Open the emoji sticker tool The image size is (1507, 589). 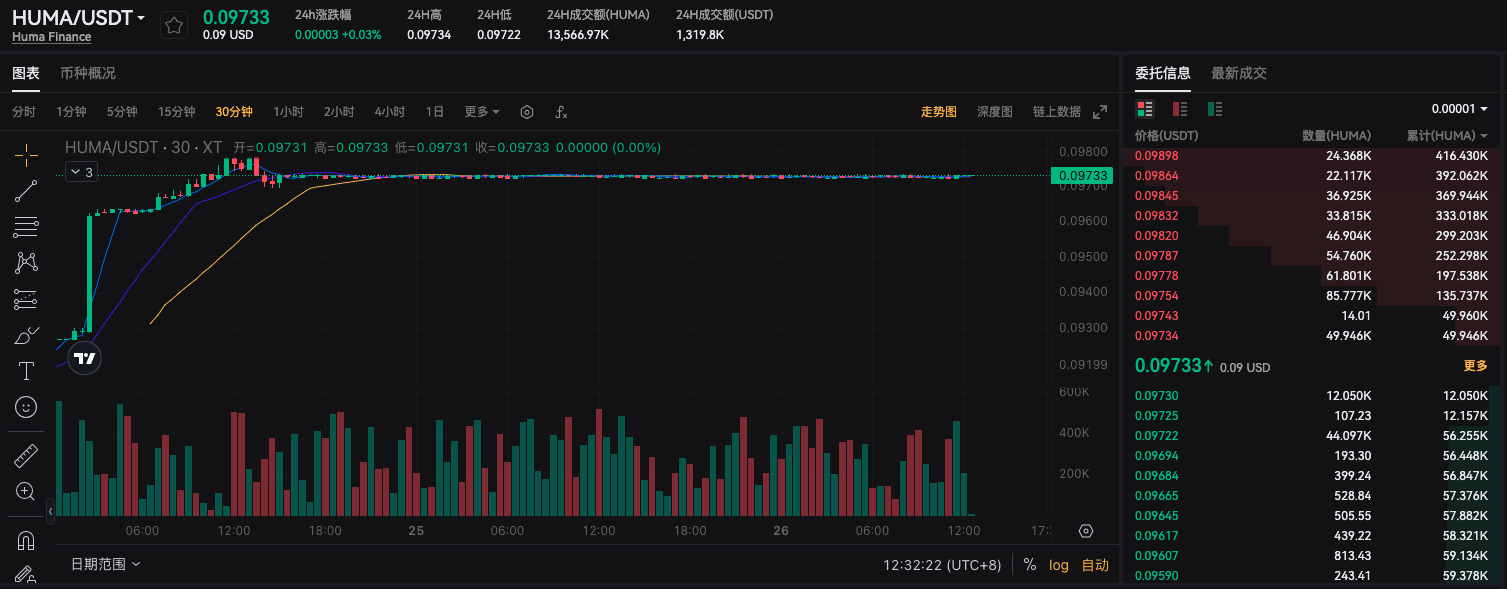point(25,407)
